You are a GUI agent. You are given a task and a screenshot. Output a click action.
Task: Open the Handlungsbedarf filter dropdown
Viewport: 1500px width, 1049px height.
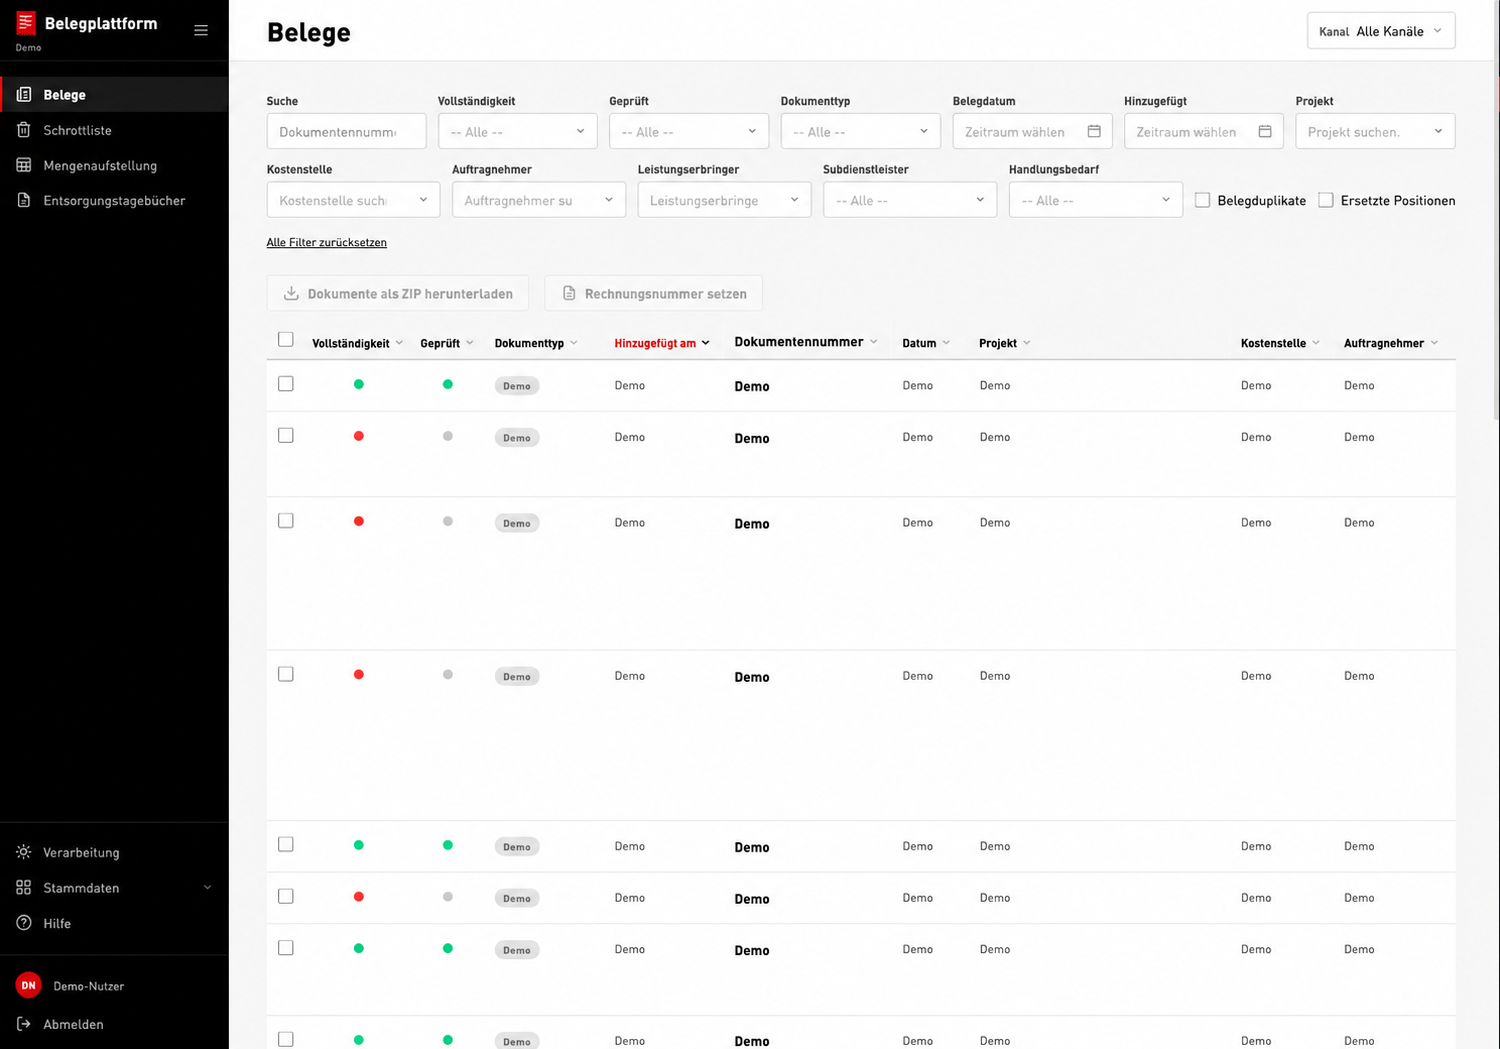point(1096,200)
